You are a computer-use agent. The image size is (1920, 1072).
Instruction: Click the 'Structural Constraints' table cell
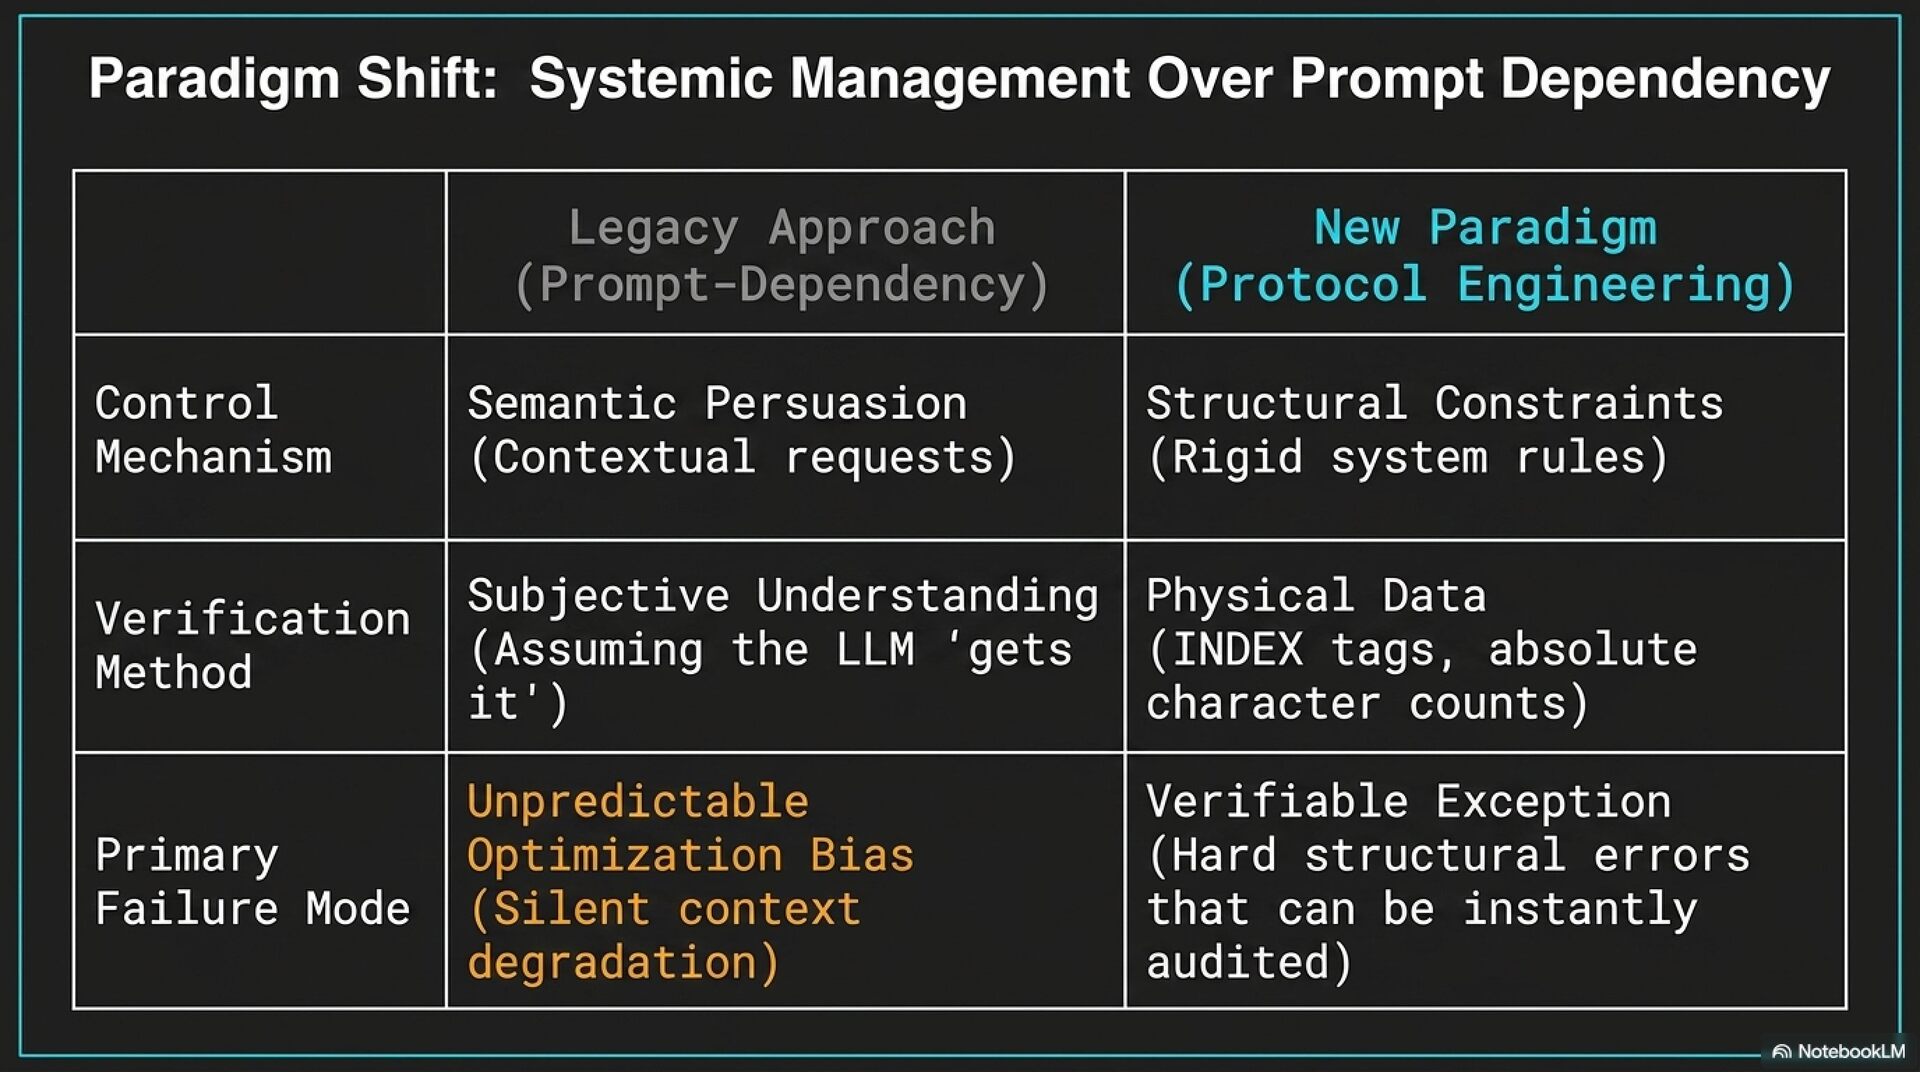(x=1485, y=437)
